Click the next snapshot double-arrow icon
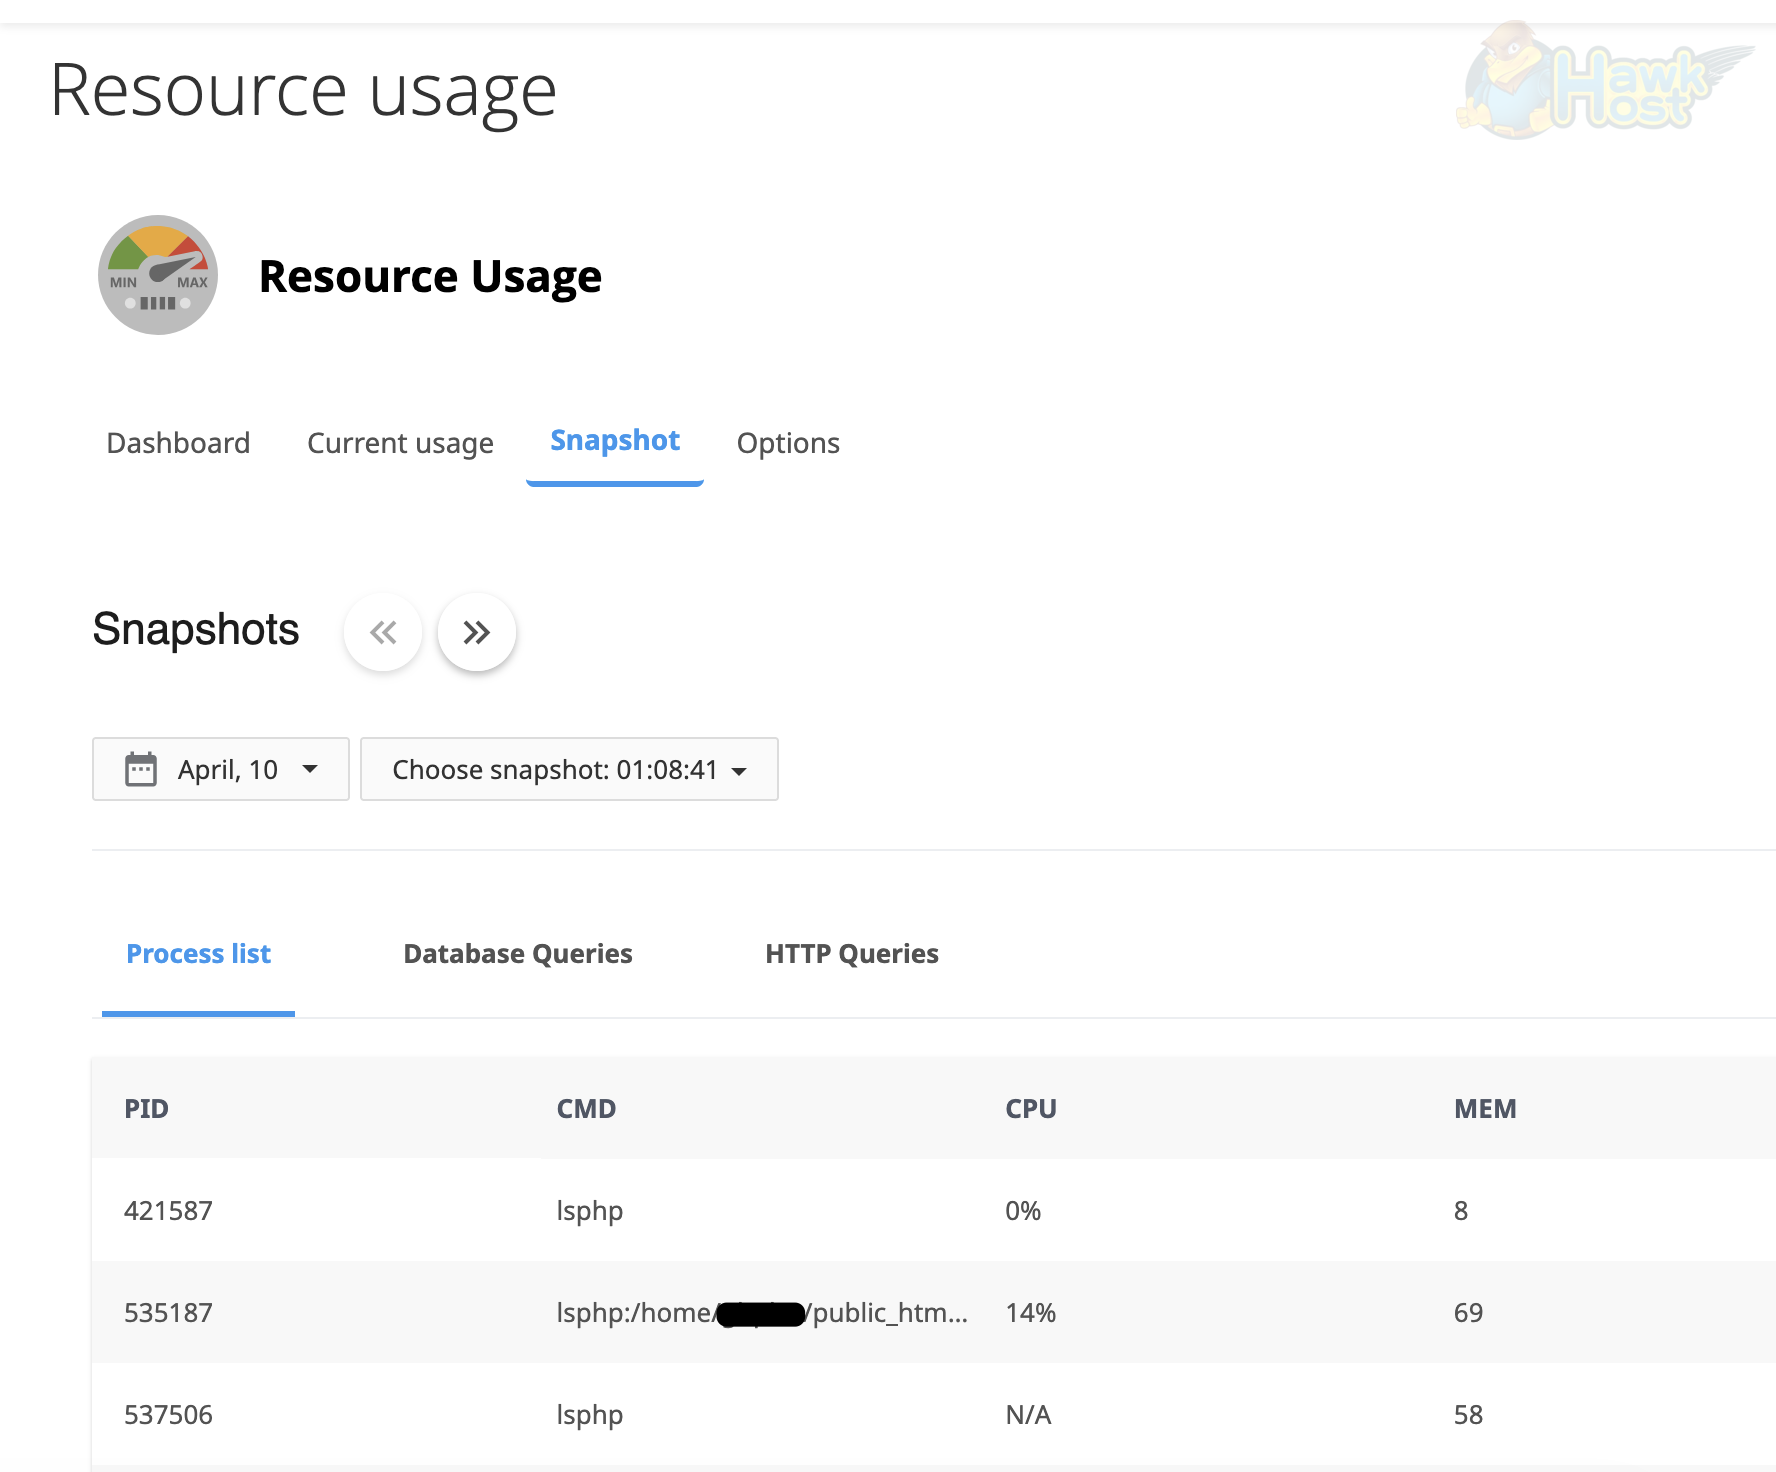The width and height of the screenshot is (1776, 1472). (x=477, y=632)
